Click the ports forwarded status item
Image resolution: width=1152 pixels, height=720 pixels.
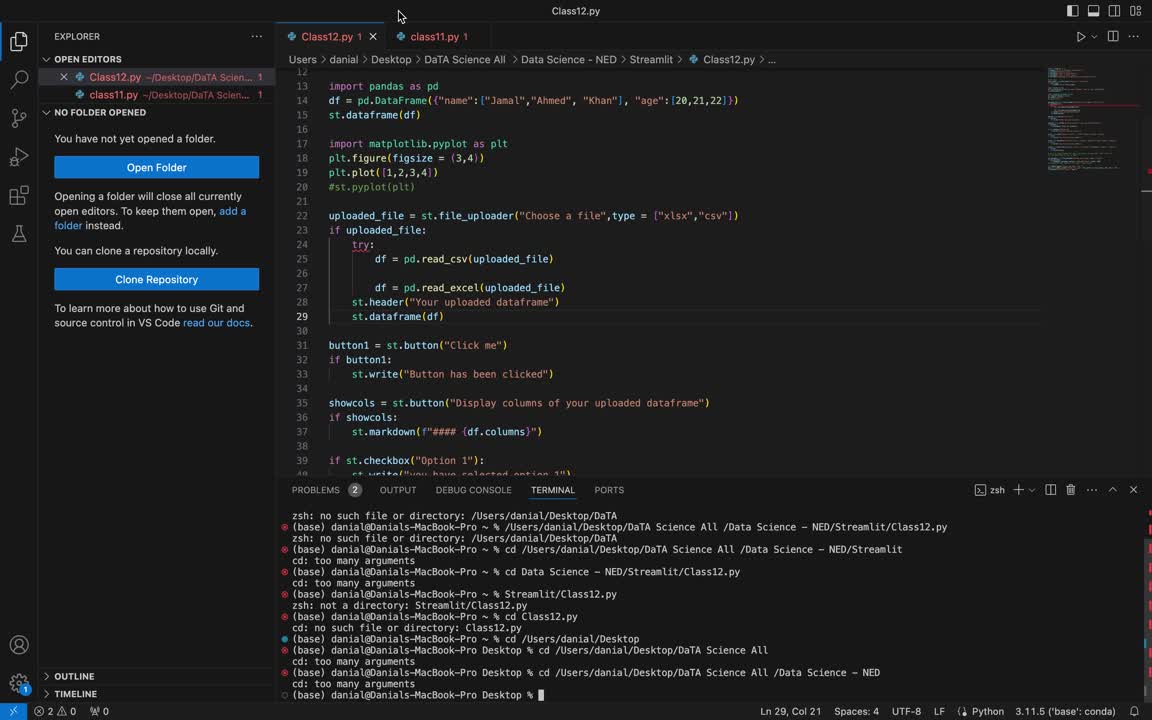tap(99, 711)
